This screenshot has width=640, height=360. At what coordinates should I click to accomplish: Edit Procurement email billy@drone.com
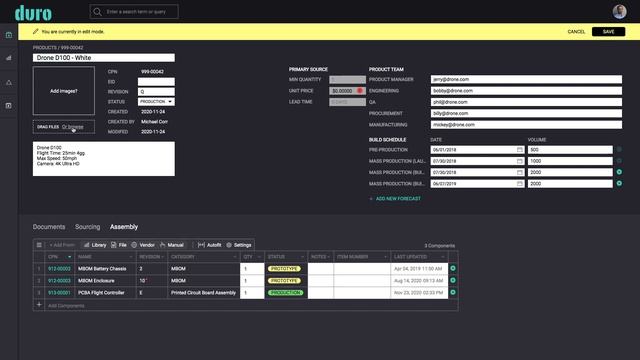526,113
